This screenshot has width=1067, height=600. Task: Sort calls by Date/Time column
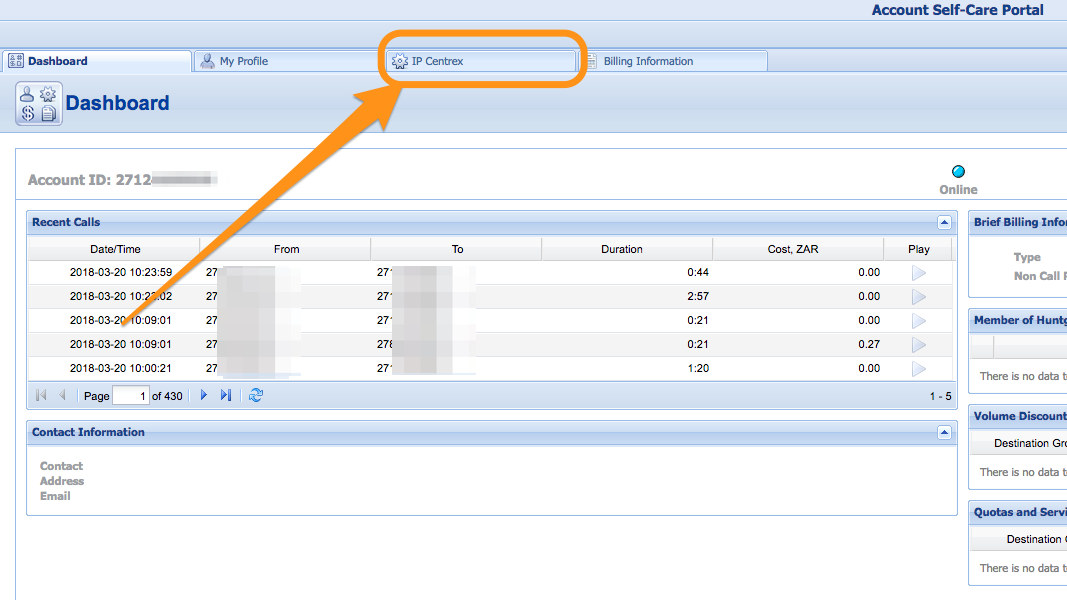click(x=114, y=249)
